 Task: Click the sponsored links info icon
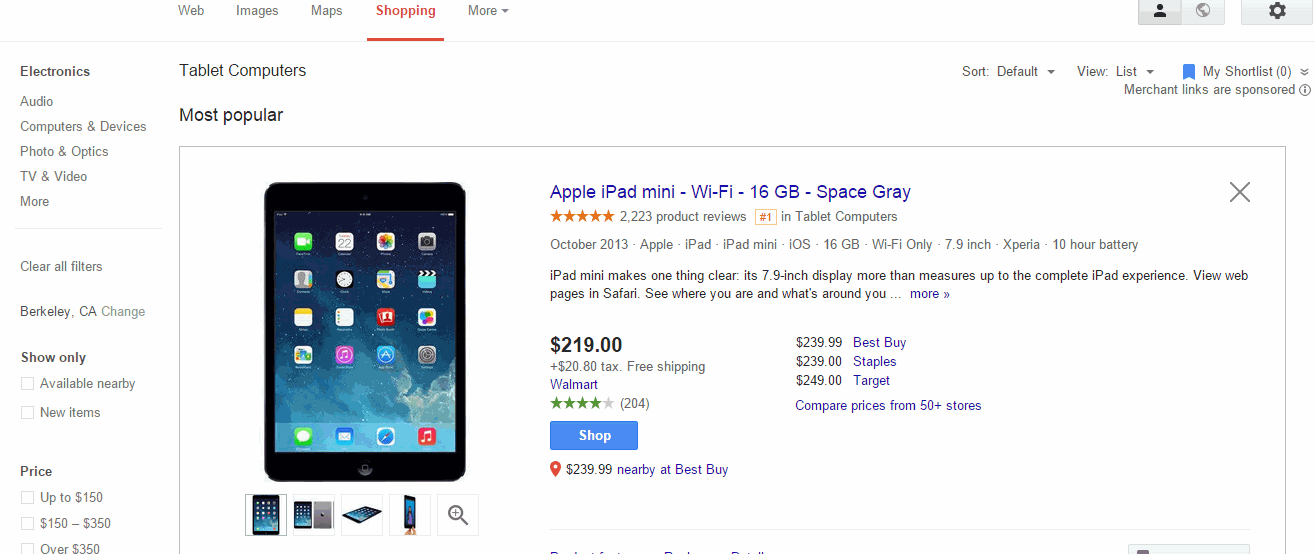coord(1304,90)
